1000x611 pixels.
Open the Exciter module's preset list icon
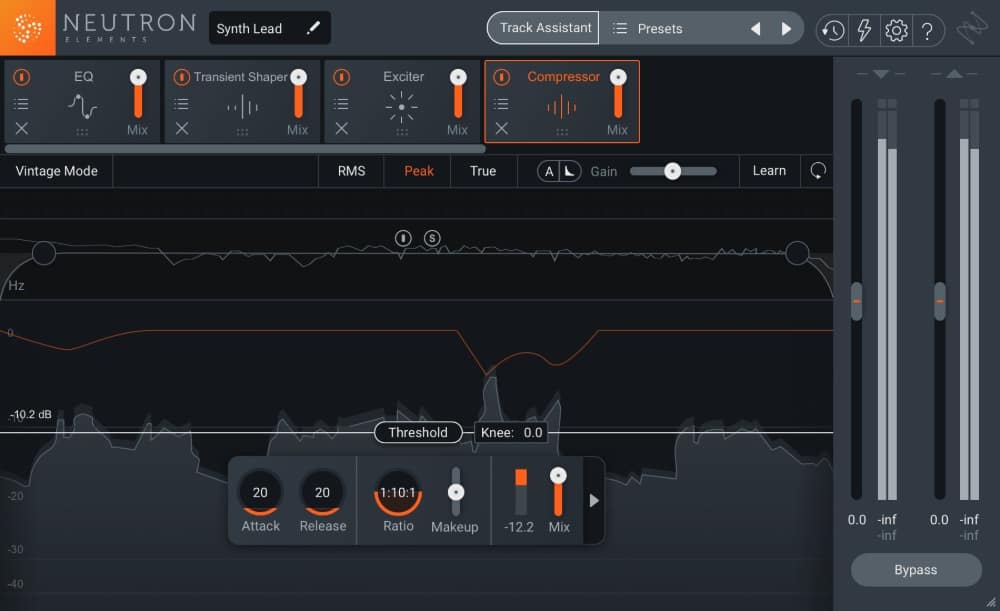coord(342,103)
